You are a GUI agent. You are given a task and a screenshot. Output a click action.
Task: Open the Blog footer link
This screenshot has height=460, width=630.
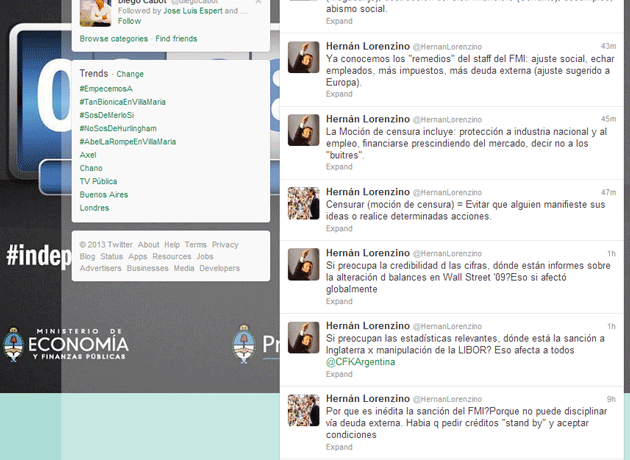[x=87, y=256]
